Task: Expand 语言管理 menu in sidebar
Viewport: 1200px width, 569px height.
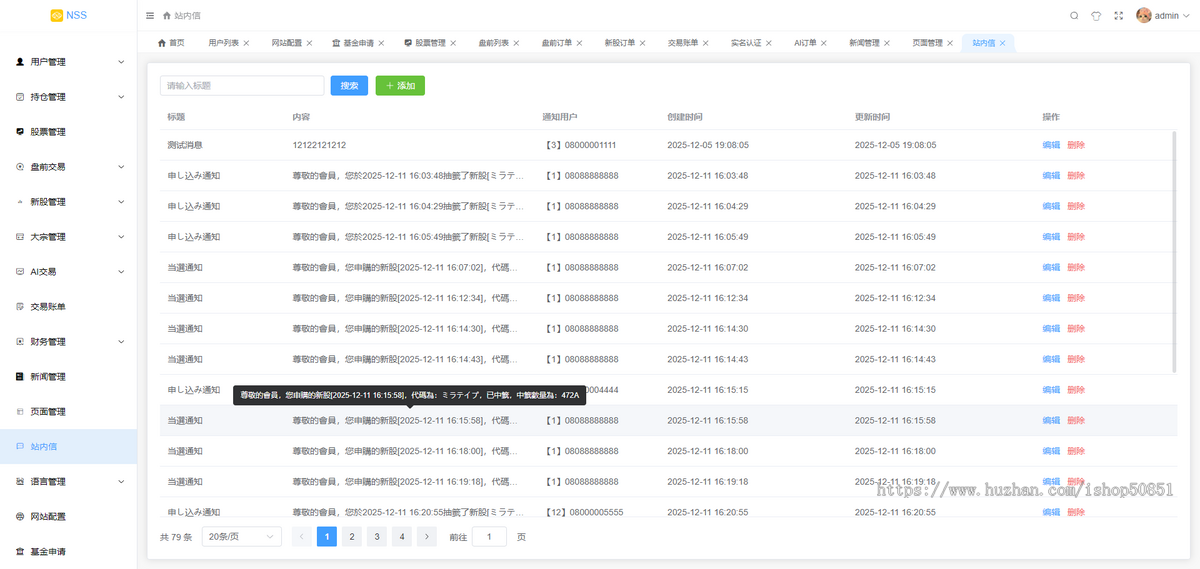Action: pos(68,482)
